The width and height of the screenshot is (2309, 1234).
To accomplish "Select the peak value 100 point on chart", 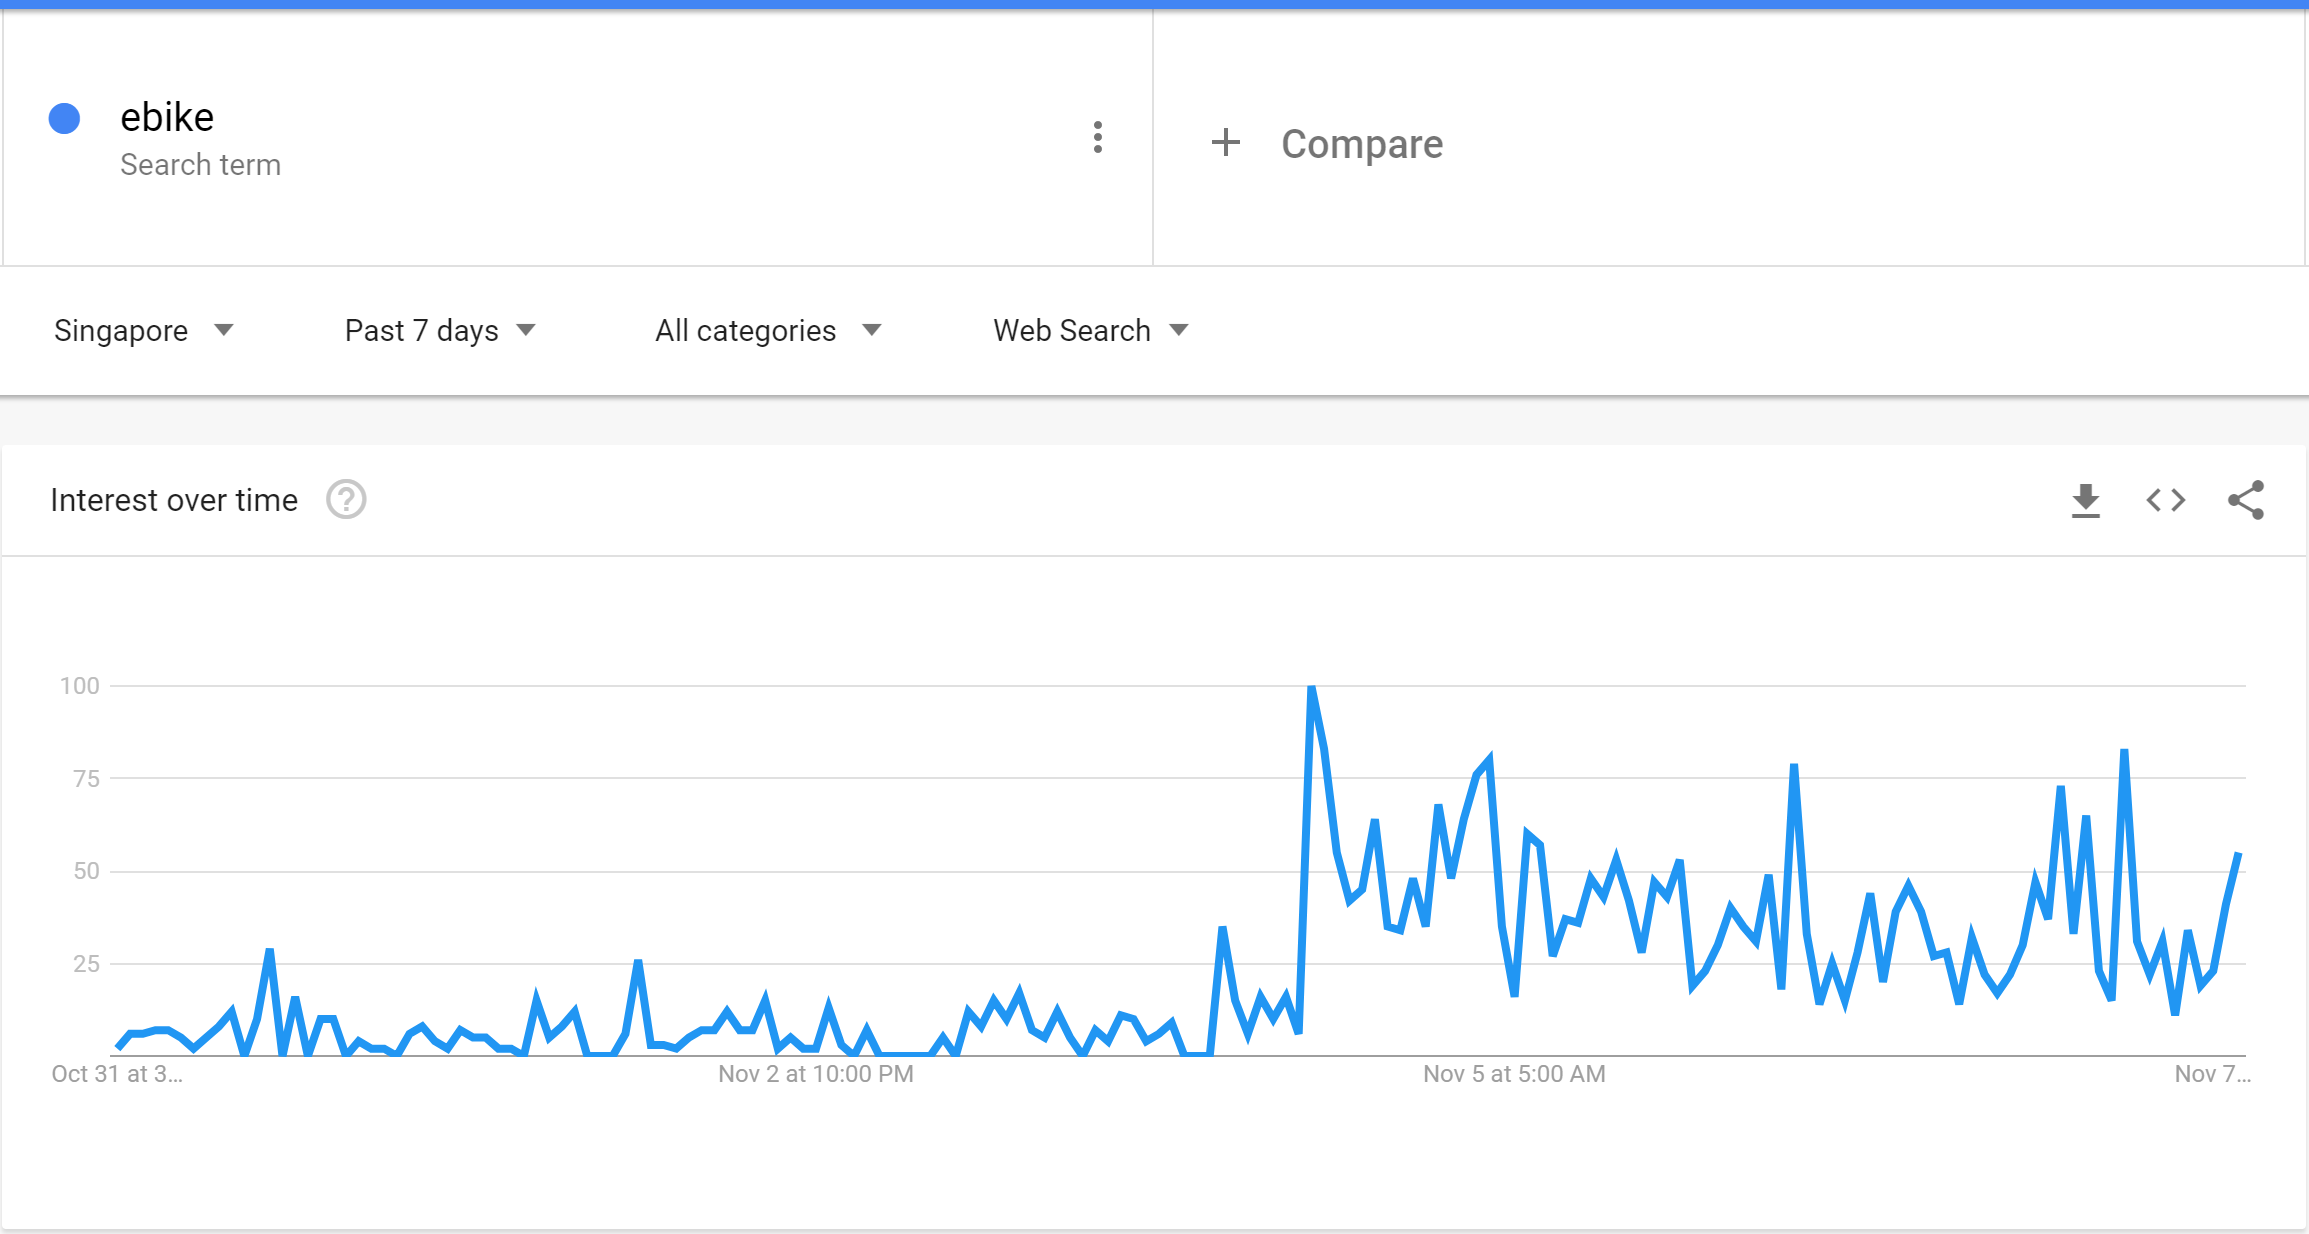I will [1311, 687].
